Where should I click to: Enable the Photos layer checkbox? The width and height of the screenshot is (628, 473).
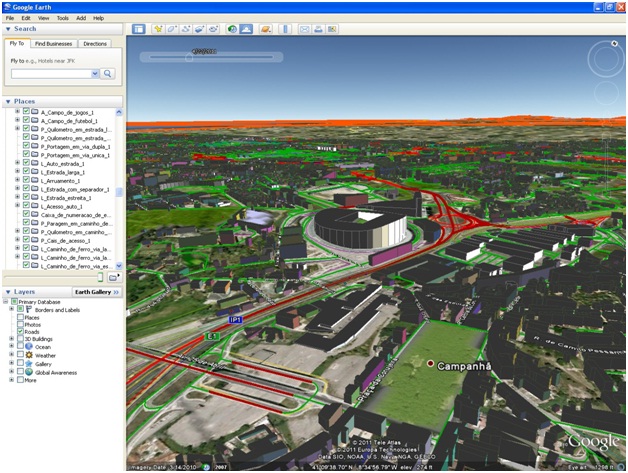click(x=20, y=324)
